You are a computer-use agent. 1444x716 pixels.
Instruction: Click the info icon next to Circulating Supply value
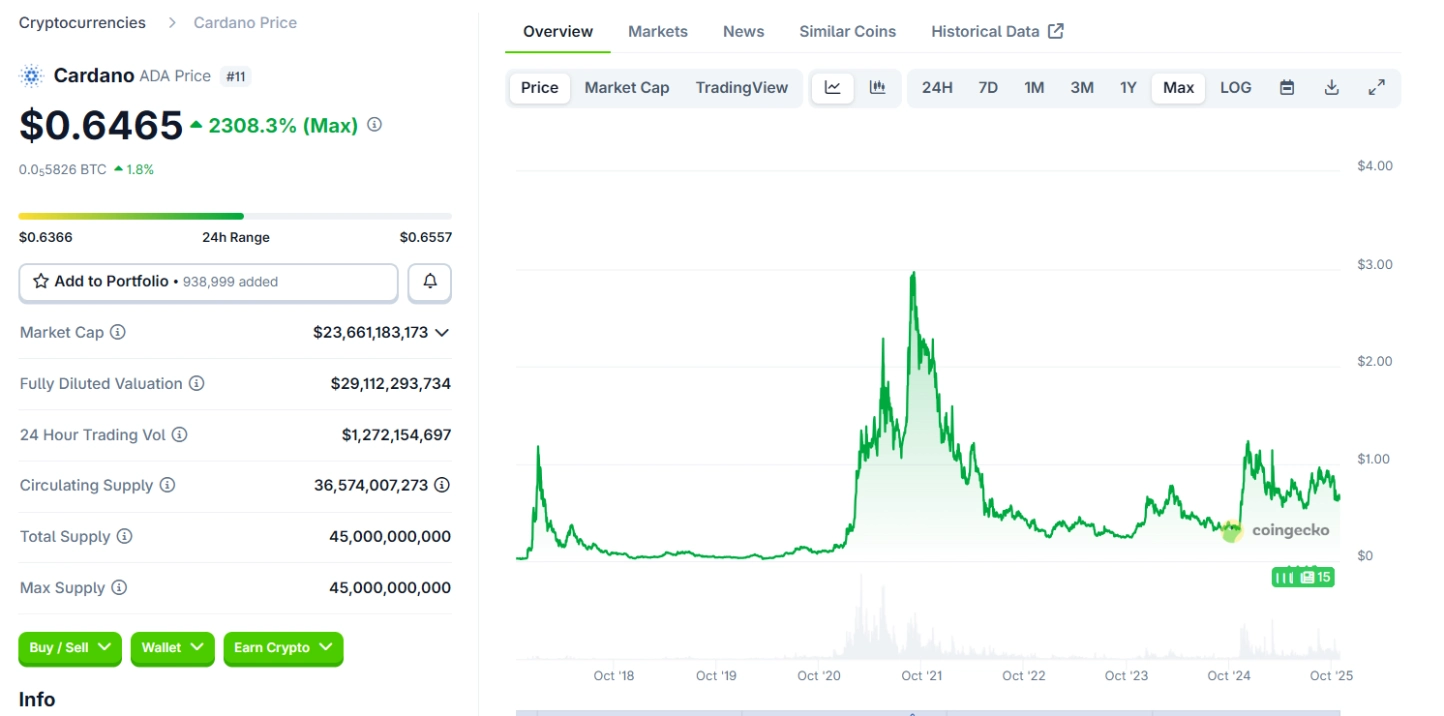[441, 485]
